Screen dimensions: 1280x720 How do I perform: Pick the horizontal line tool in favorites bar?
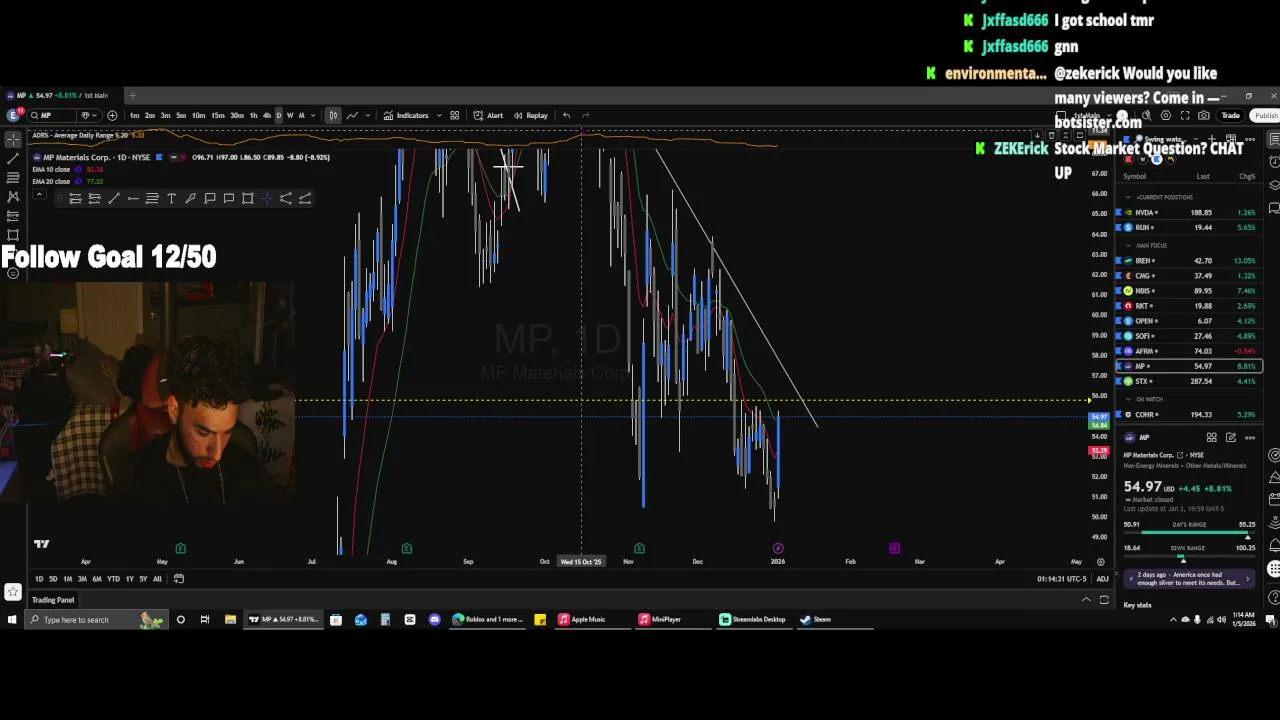pyautogui.click(x=133, y=198)
